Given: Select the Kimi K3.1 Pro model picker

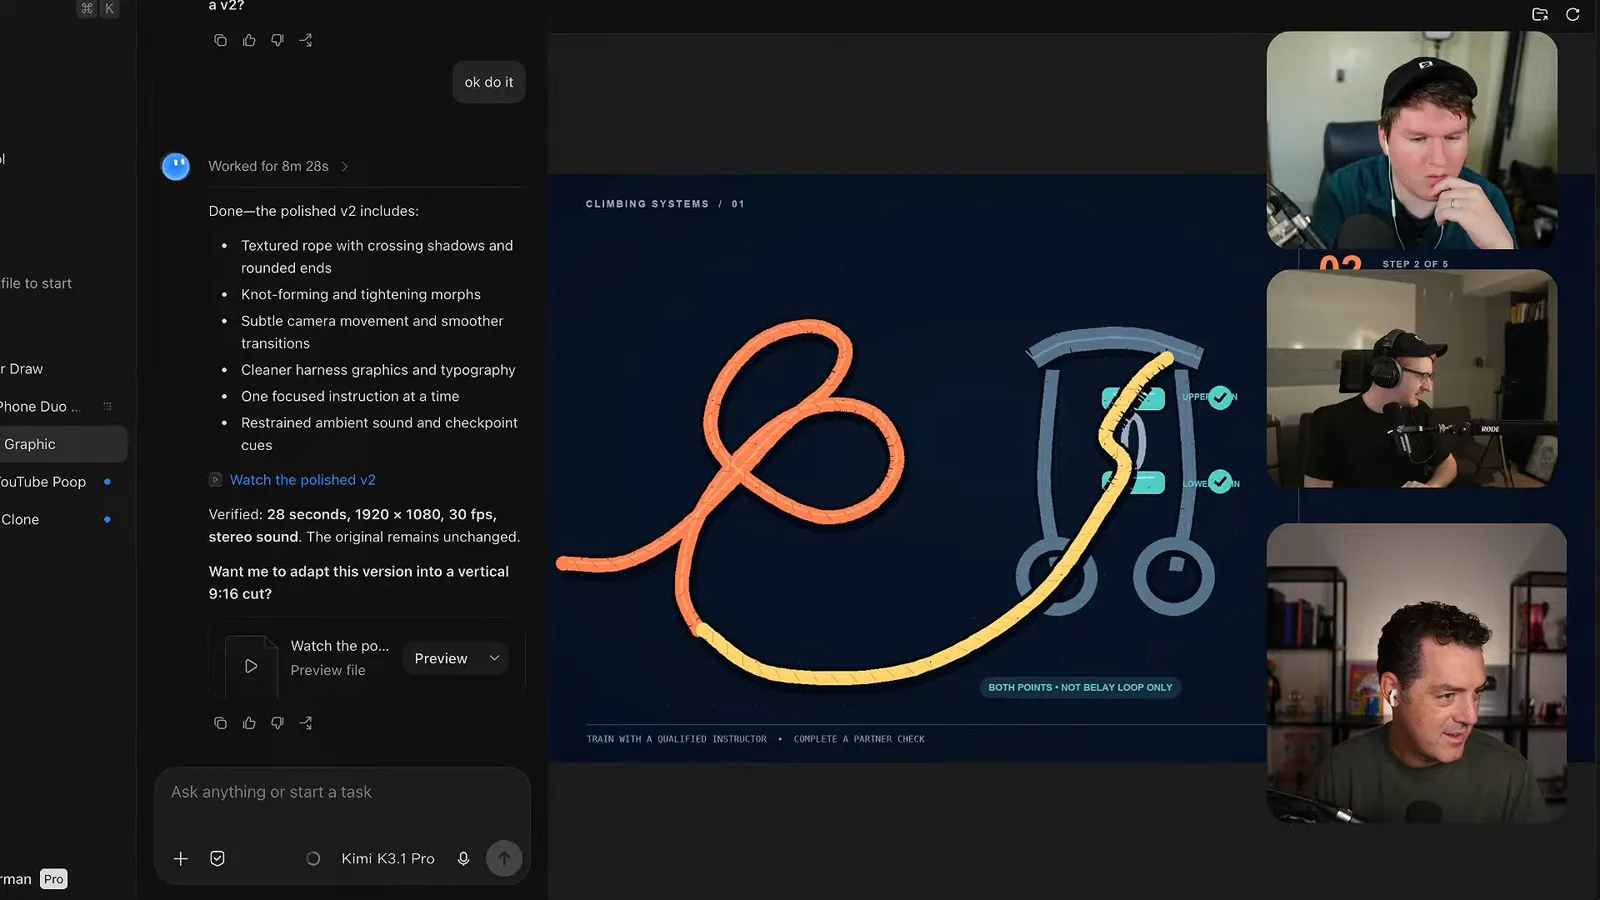Looking at the screenshot, I should (388, 858).
